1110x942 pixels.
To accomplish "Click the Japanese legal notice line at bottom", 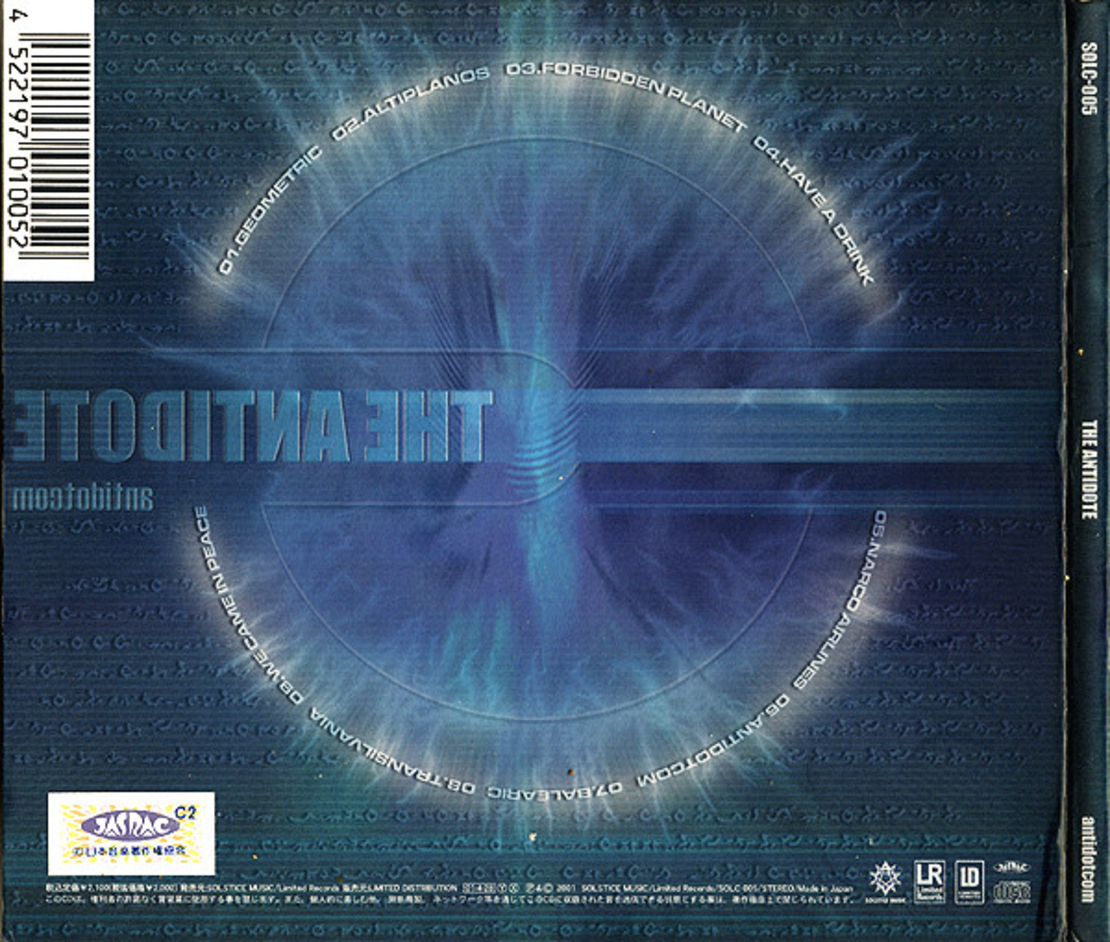I will pyautogui.click(x=450, y=899).
